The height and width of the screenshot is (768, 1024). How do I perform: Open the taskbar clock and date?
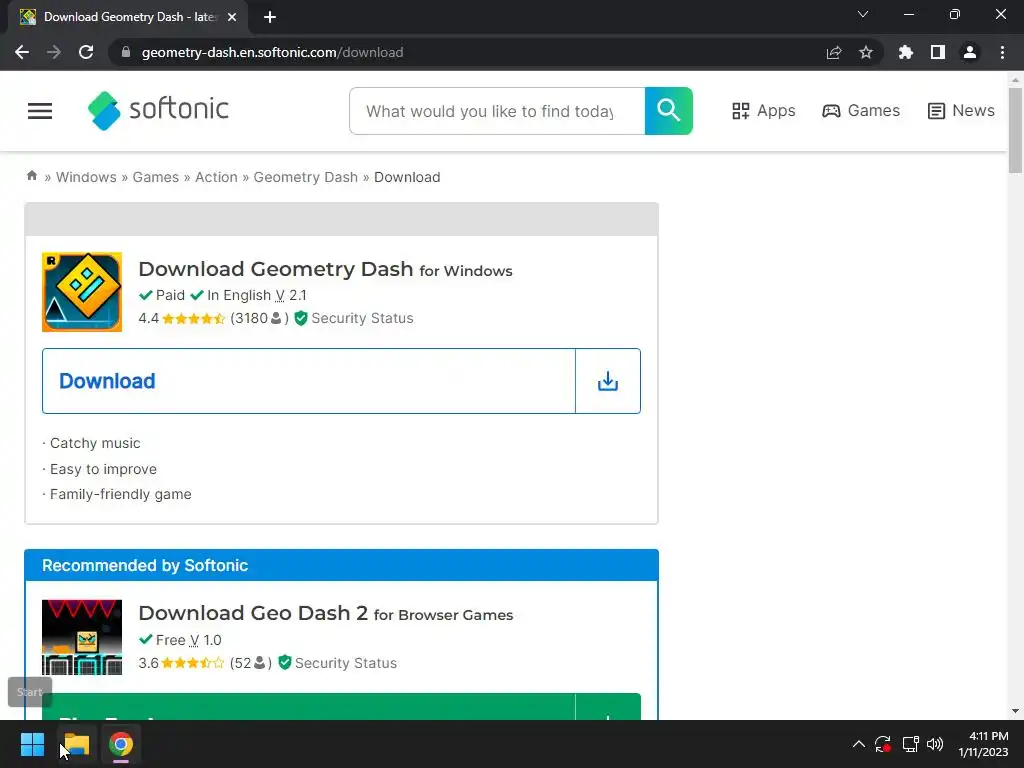click(x=984, y=744)
